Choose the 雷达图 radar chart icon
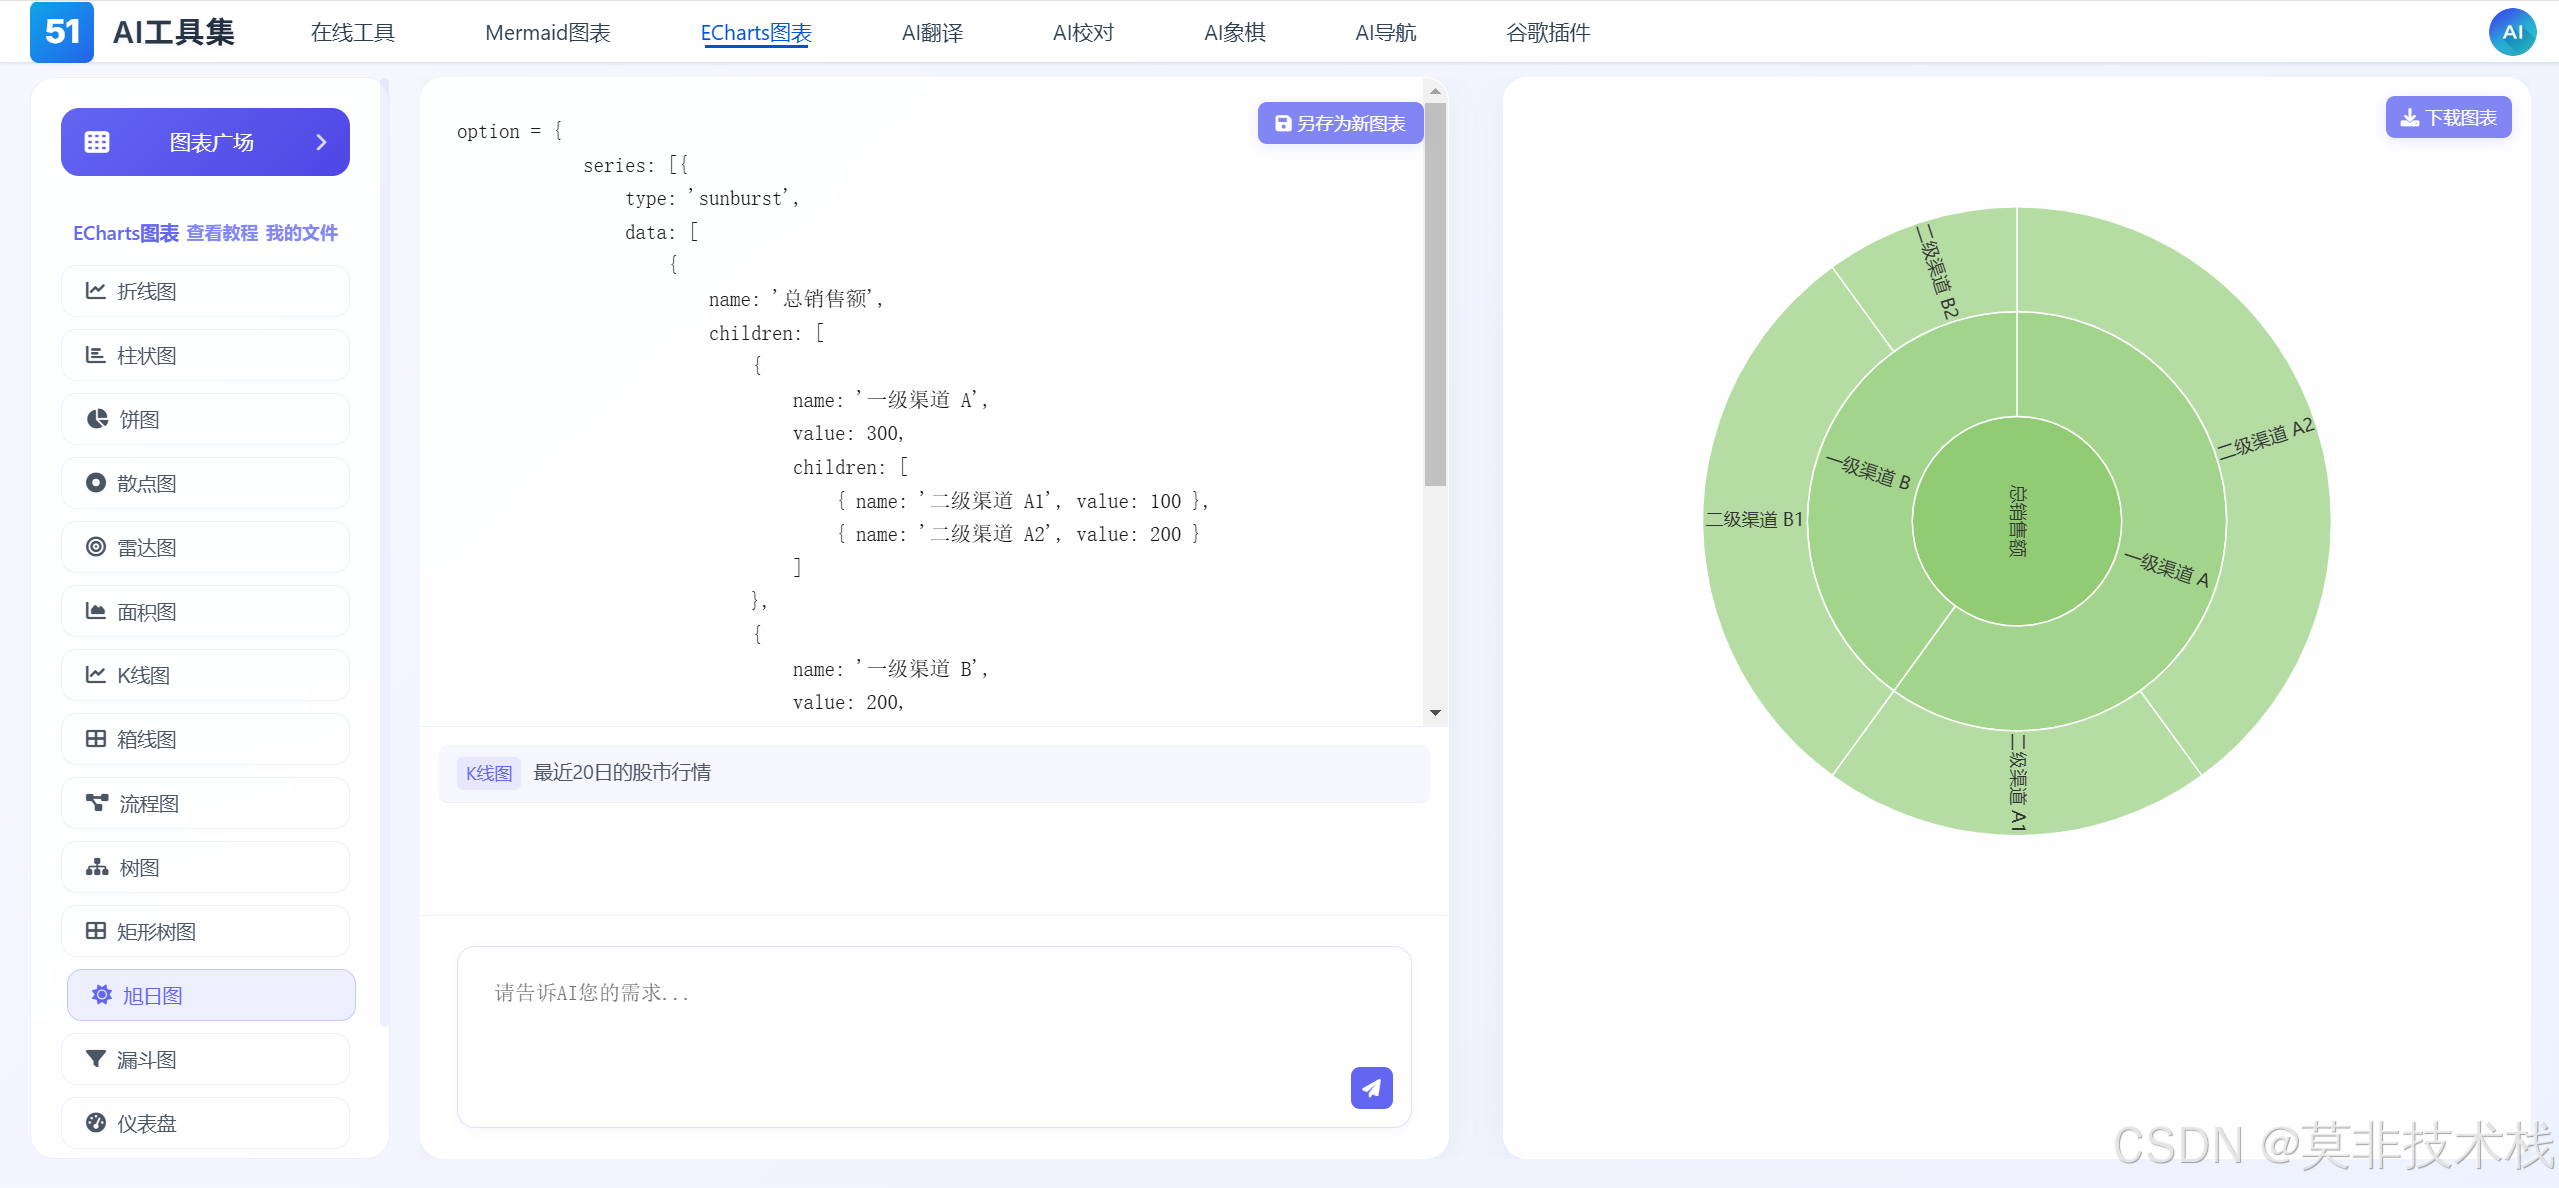This screenshot has height=1188, width=2559. (x=96, y=547)
